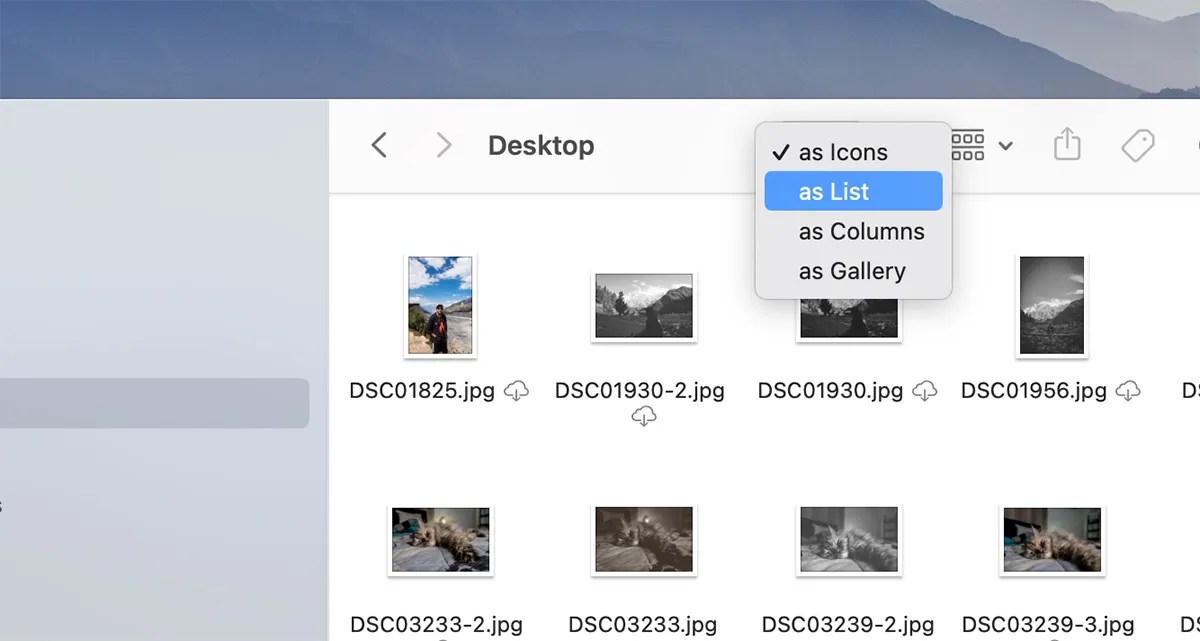Switch to 'as Gallery' view
This screenshot has height=641, width=1200.
pyautogui.click(x=852, y=270)
